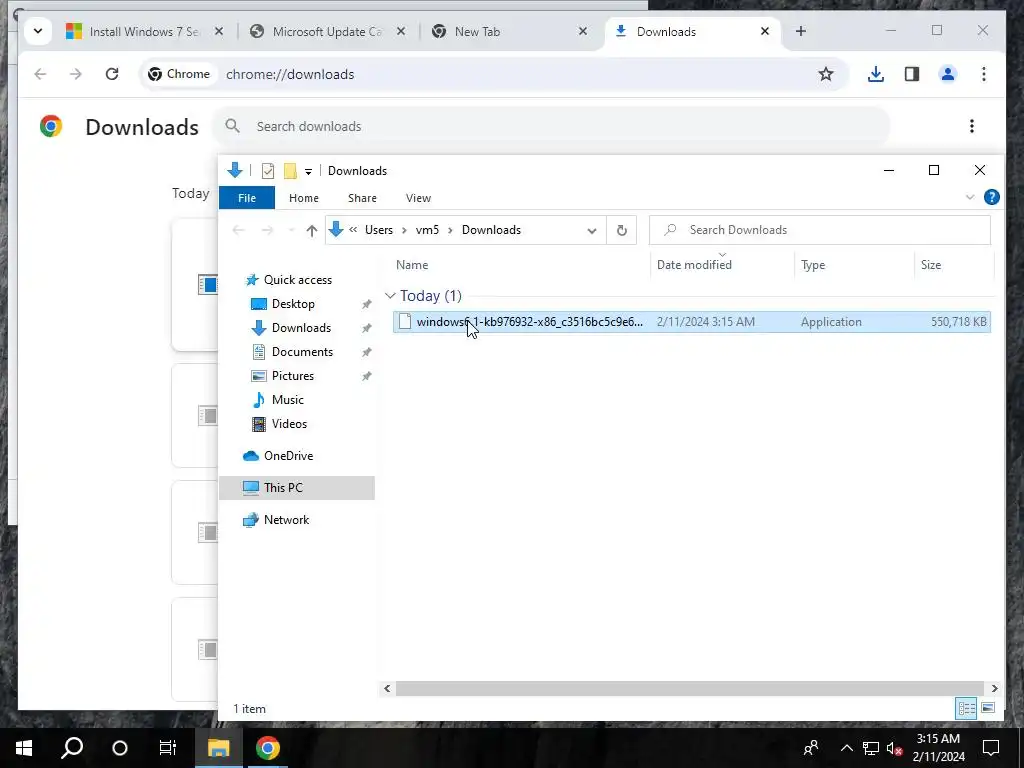Open the View ribbon tab

[418, 198]
